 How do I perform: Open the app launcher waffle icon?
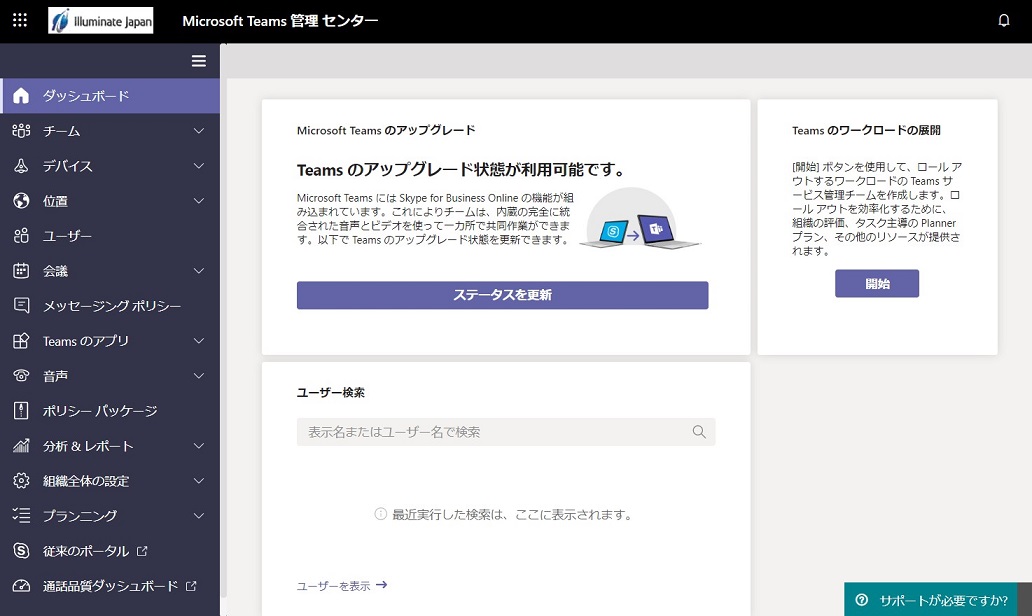[20, 20]
